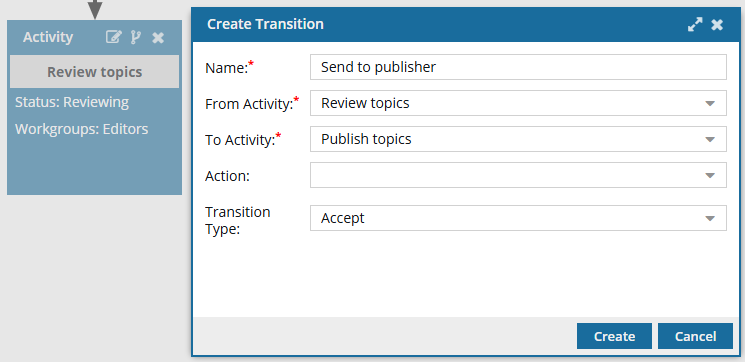Select the Review topics activity title
The height and width of the screenshot is (362, 745).
click(95, 72)
